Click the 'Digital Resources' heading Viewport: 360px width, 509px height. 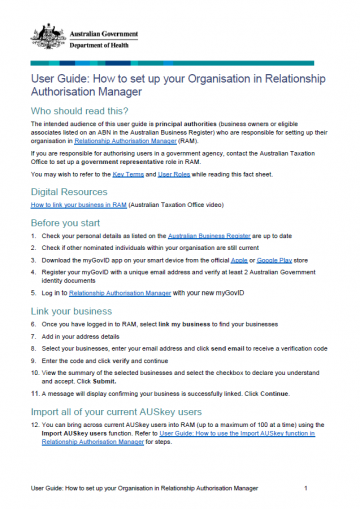point(69,192)
